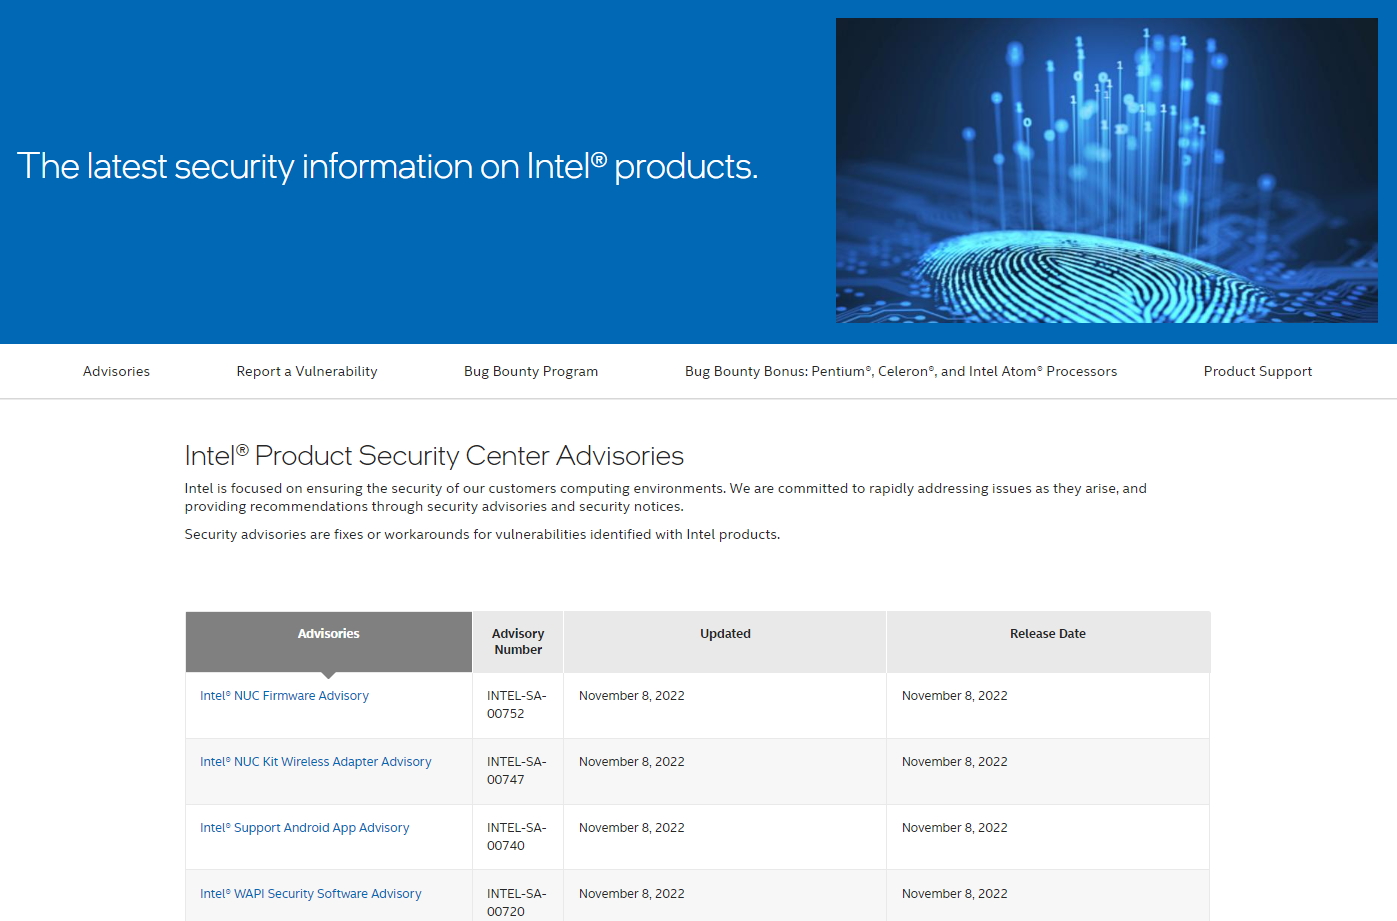Viewport: 1397px width, 921px height.
Task: Click the sort direction caret under Advisories header
Action: (x=328, y=672)
